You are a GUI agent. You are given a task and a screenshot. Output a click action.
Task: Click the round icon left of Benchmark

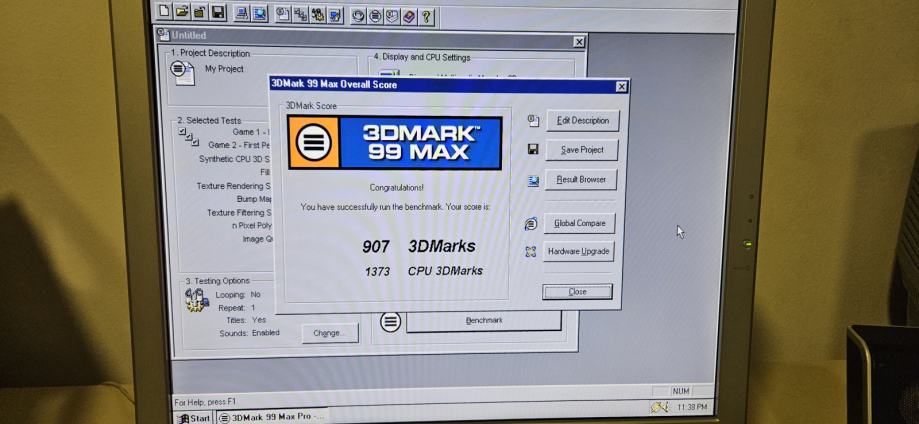point(390,321)
